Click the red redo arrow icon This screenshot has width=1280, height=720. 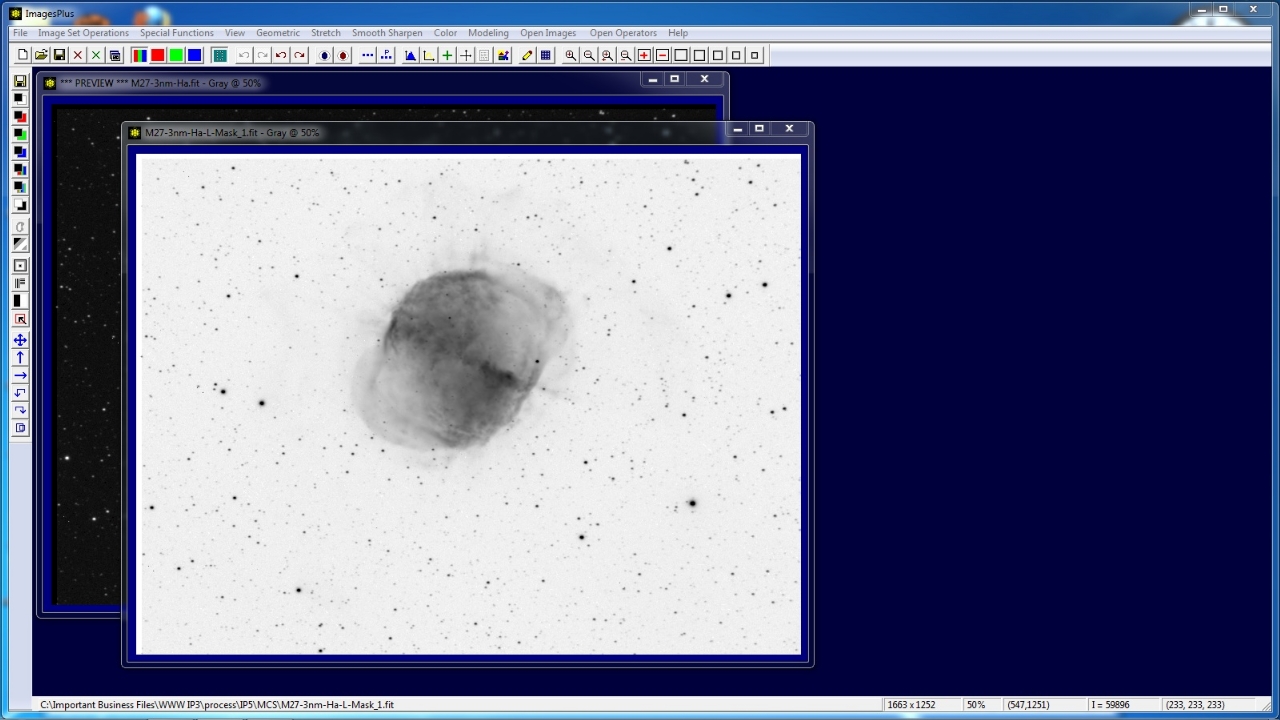tap(299, 55)
